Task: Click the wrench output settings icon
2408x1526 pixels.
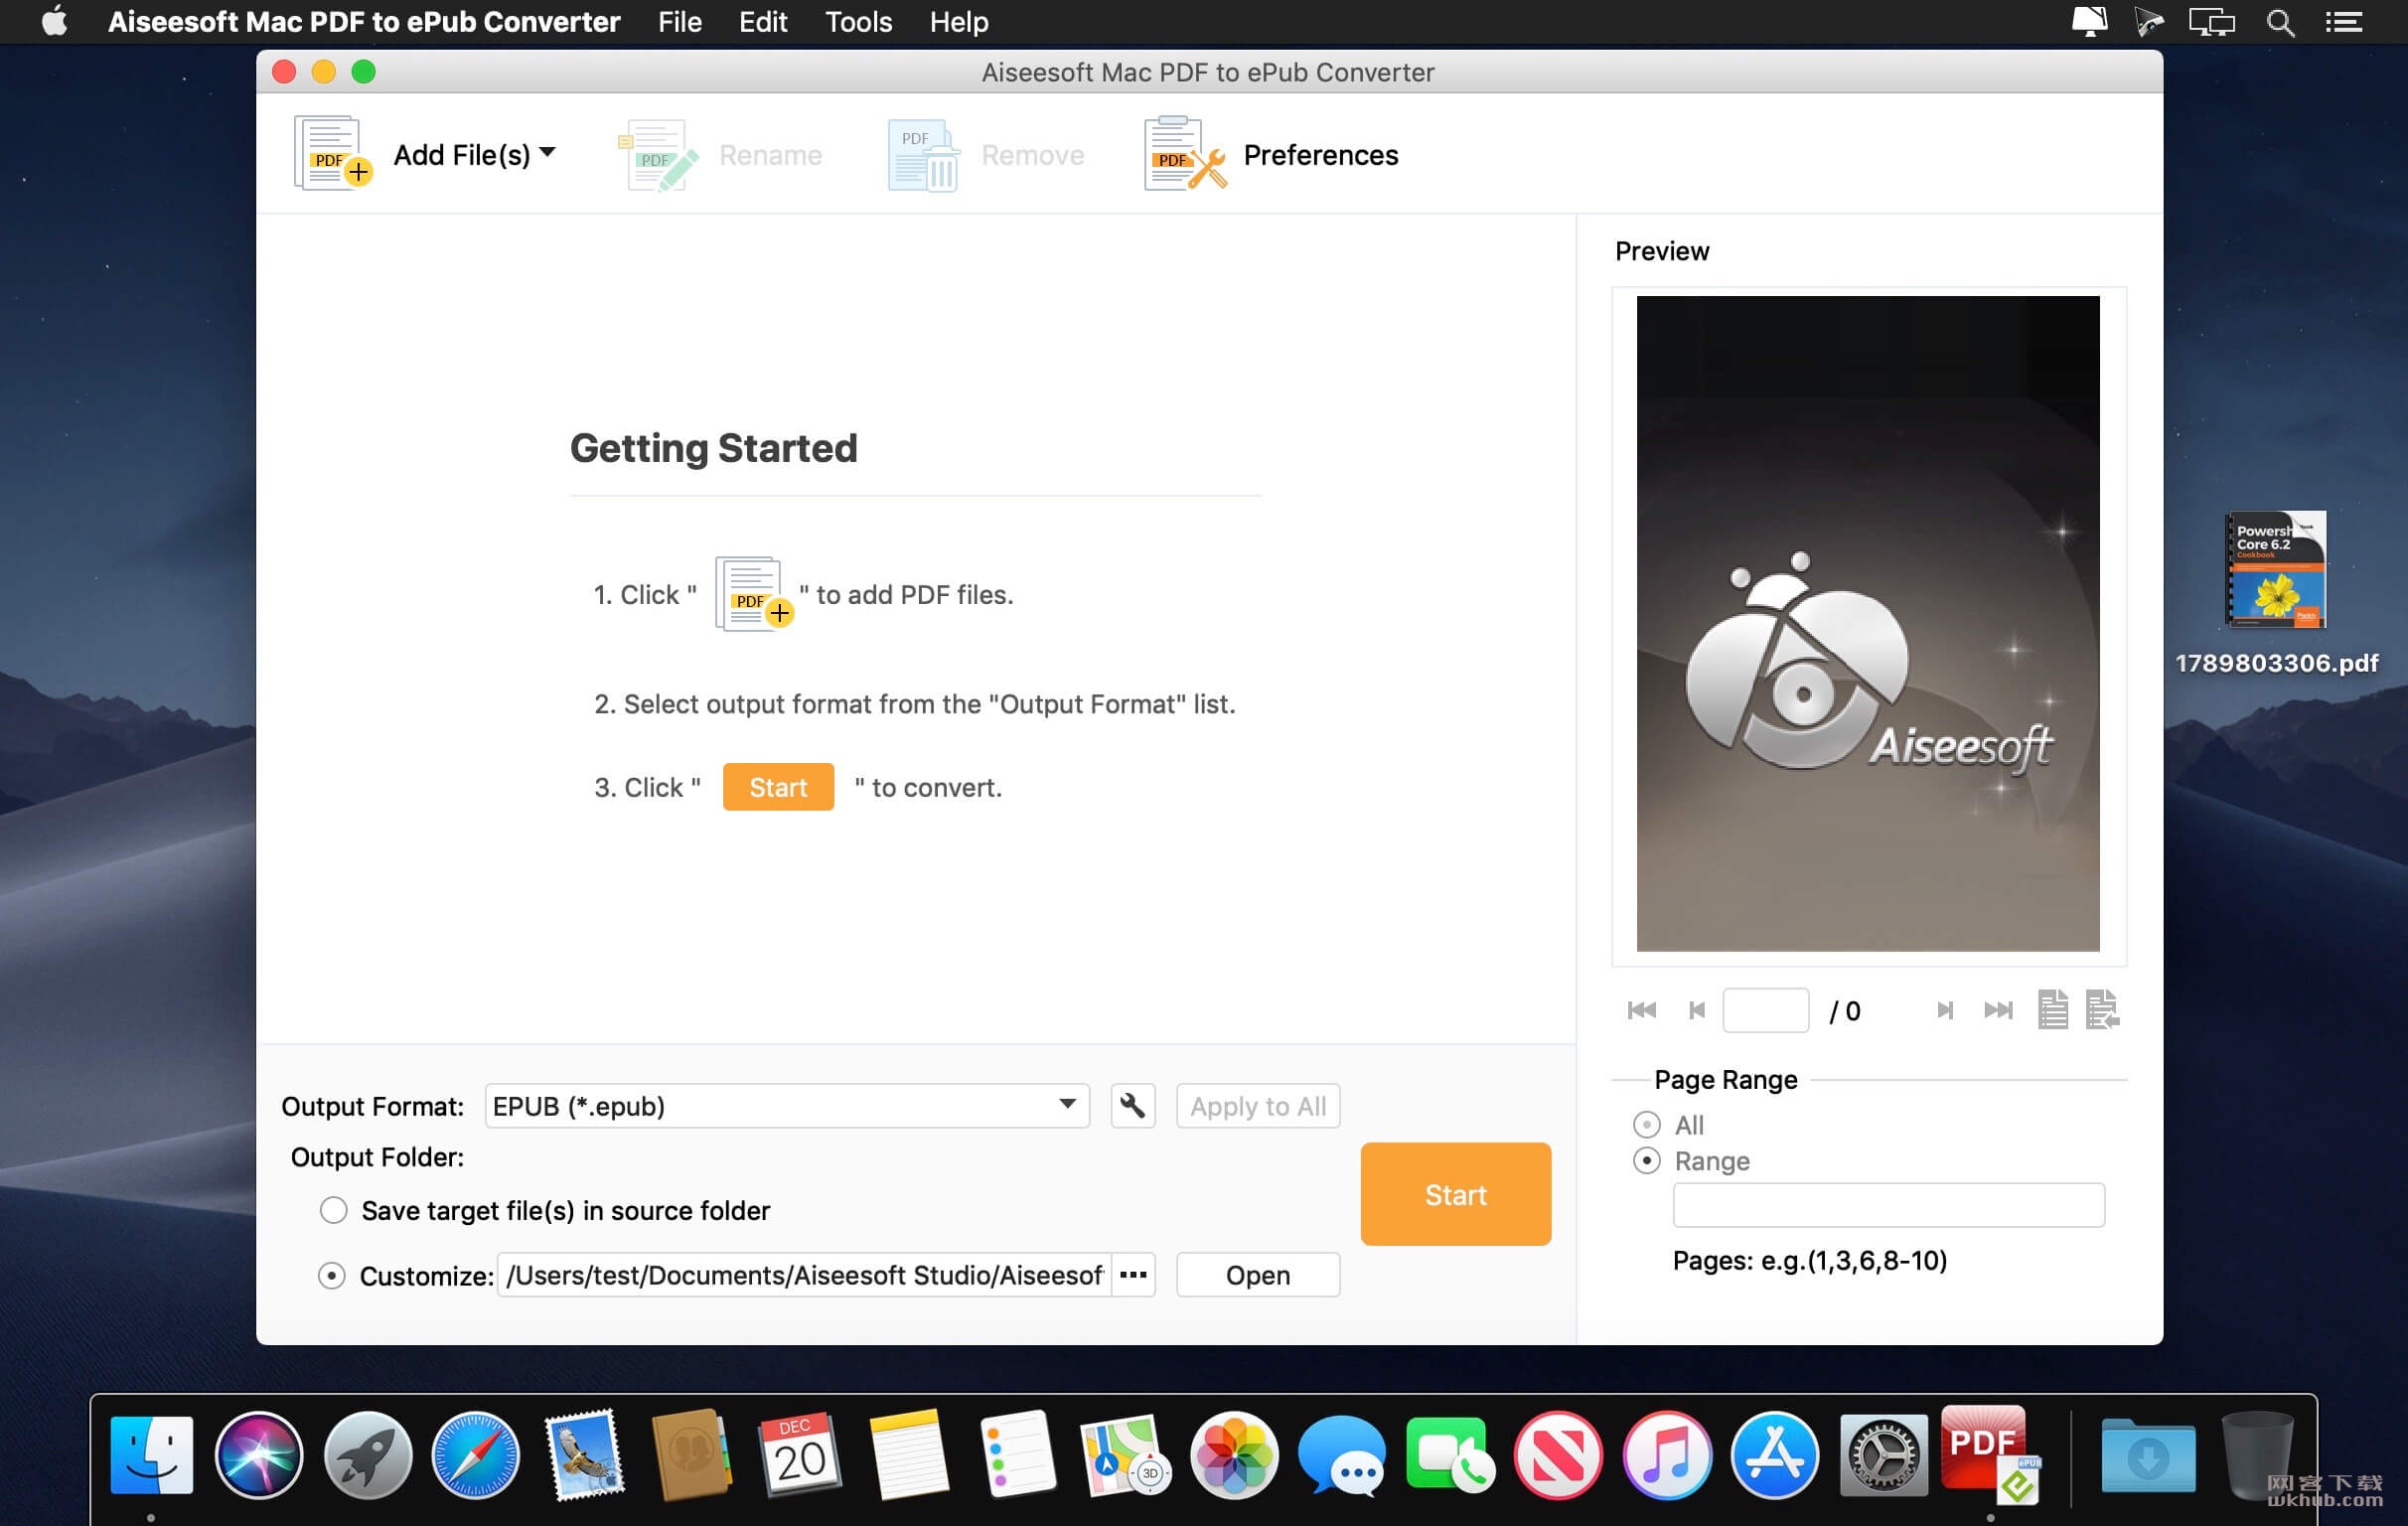Action: pos(1132,1105)
